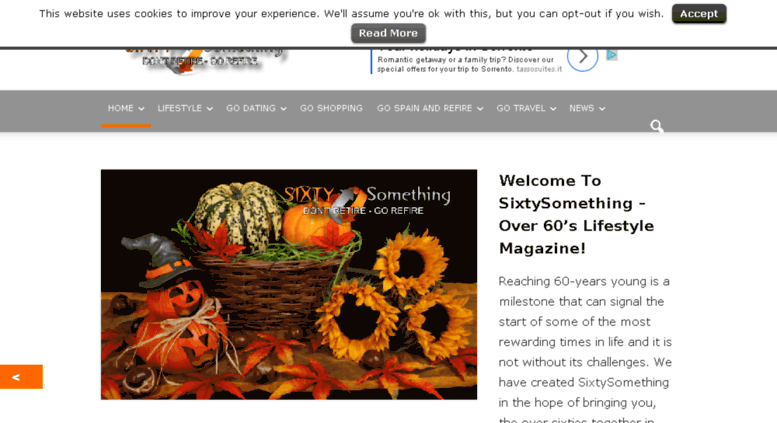Click the orange back arrow tab
The image size is (777, 423).
21,377
